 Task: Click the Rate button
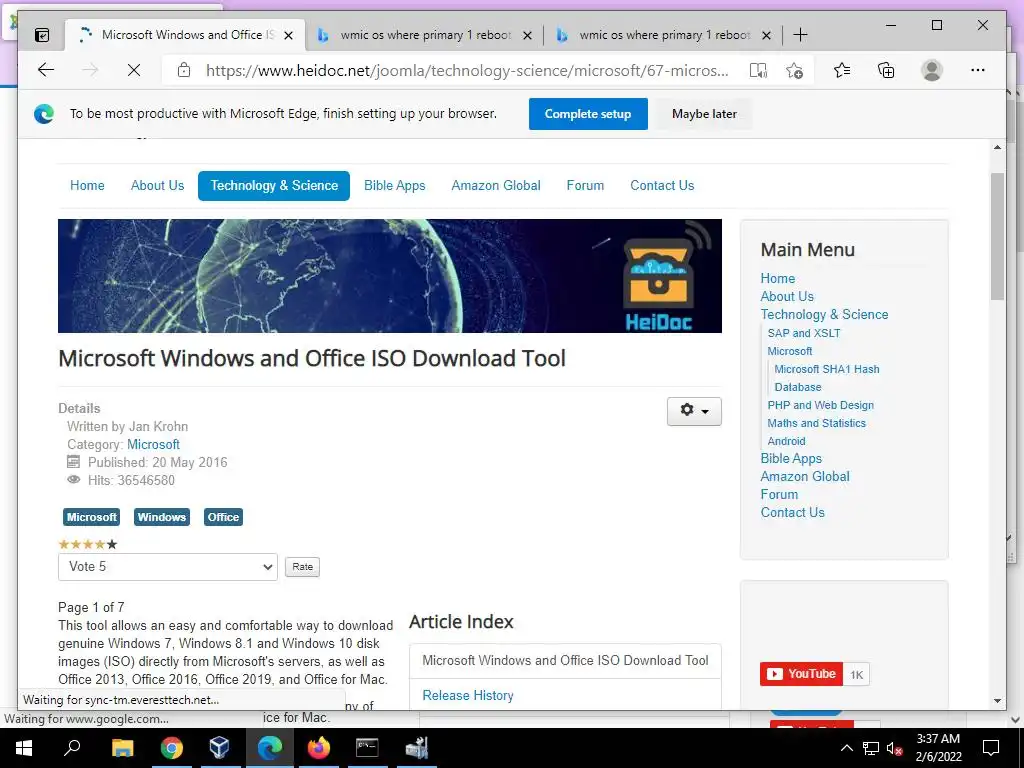point(302,567)
